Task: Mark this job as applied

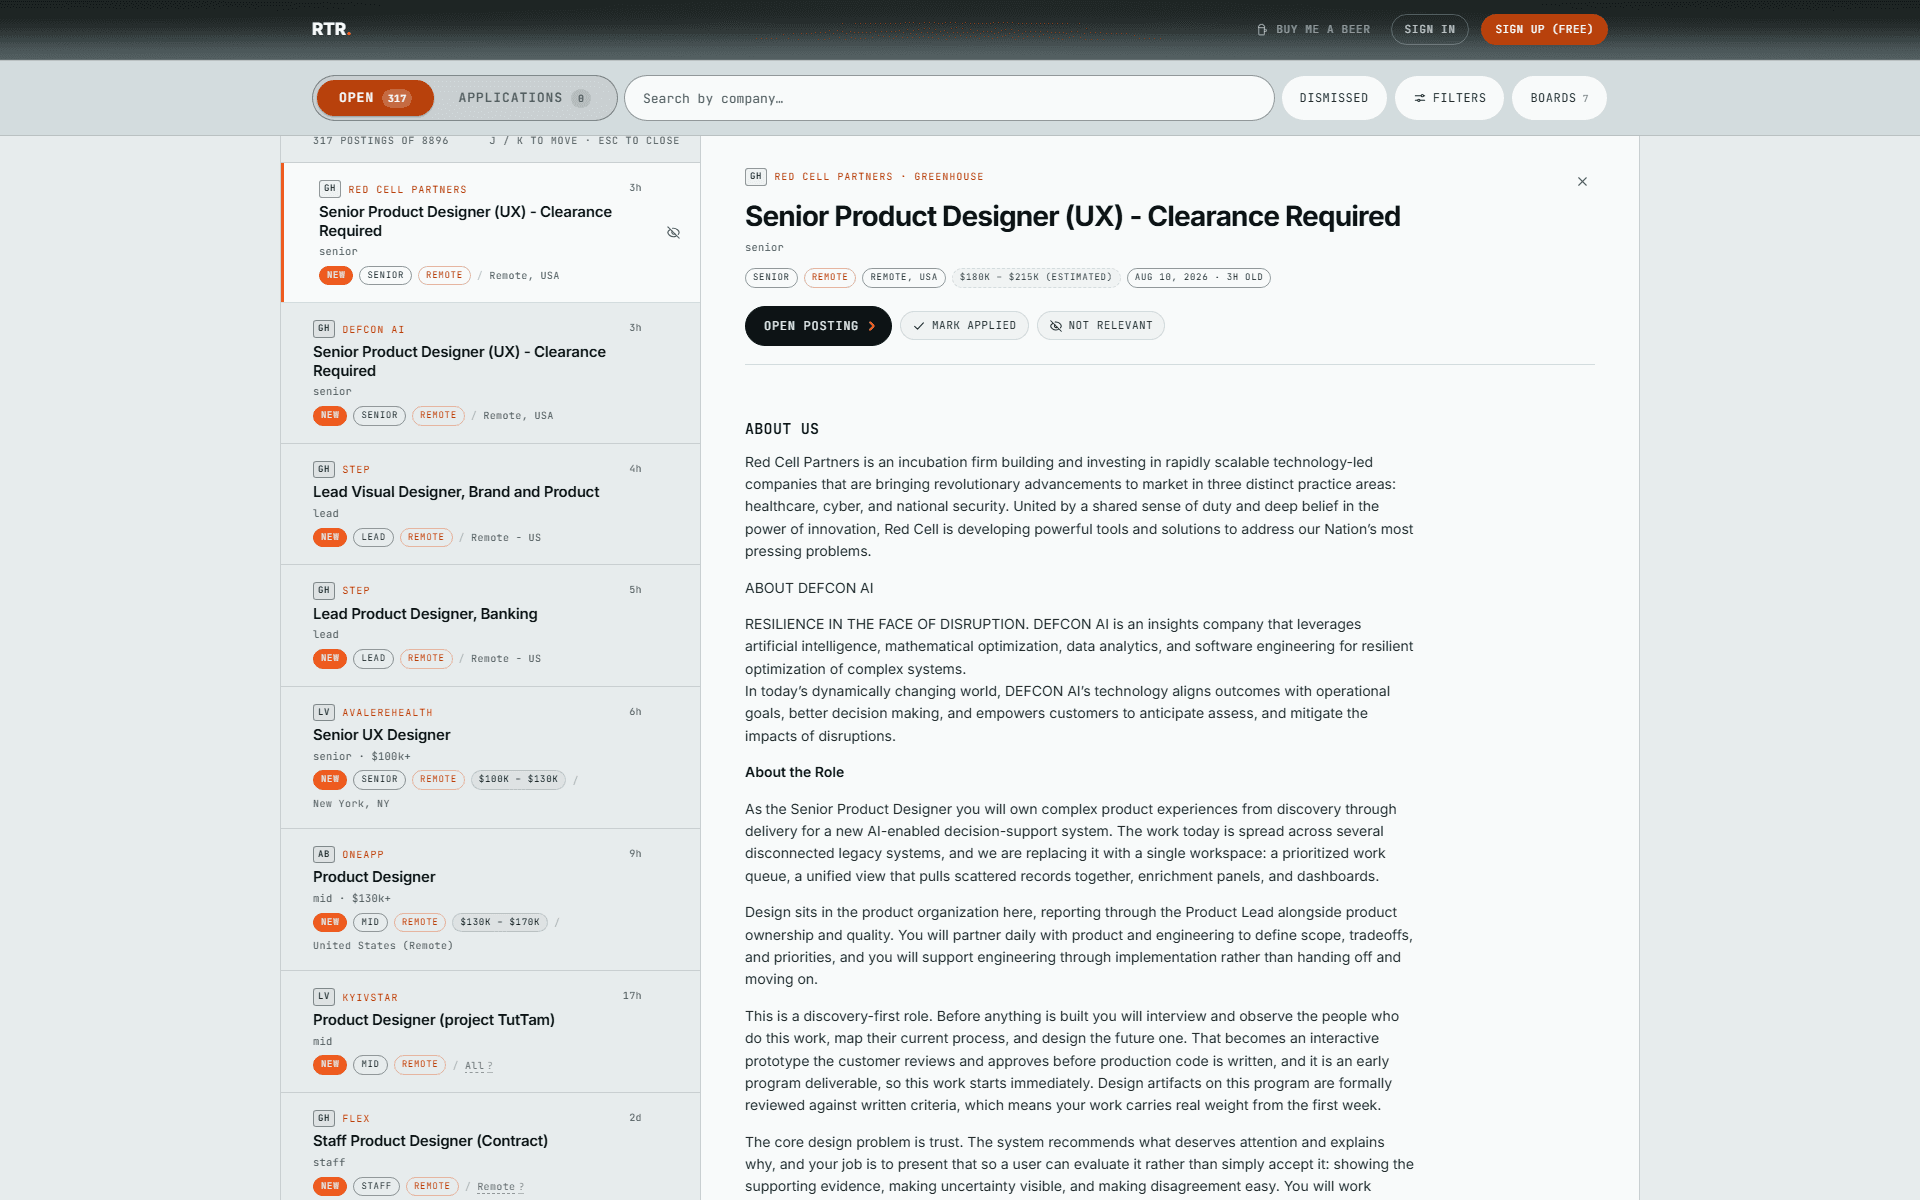Action: pyautogui.click(x=964, y=326)
